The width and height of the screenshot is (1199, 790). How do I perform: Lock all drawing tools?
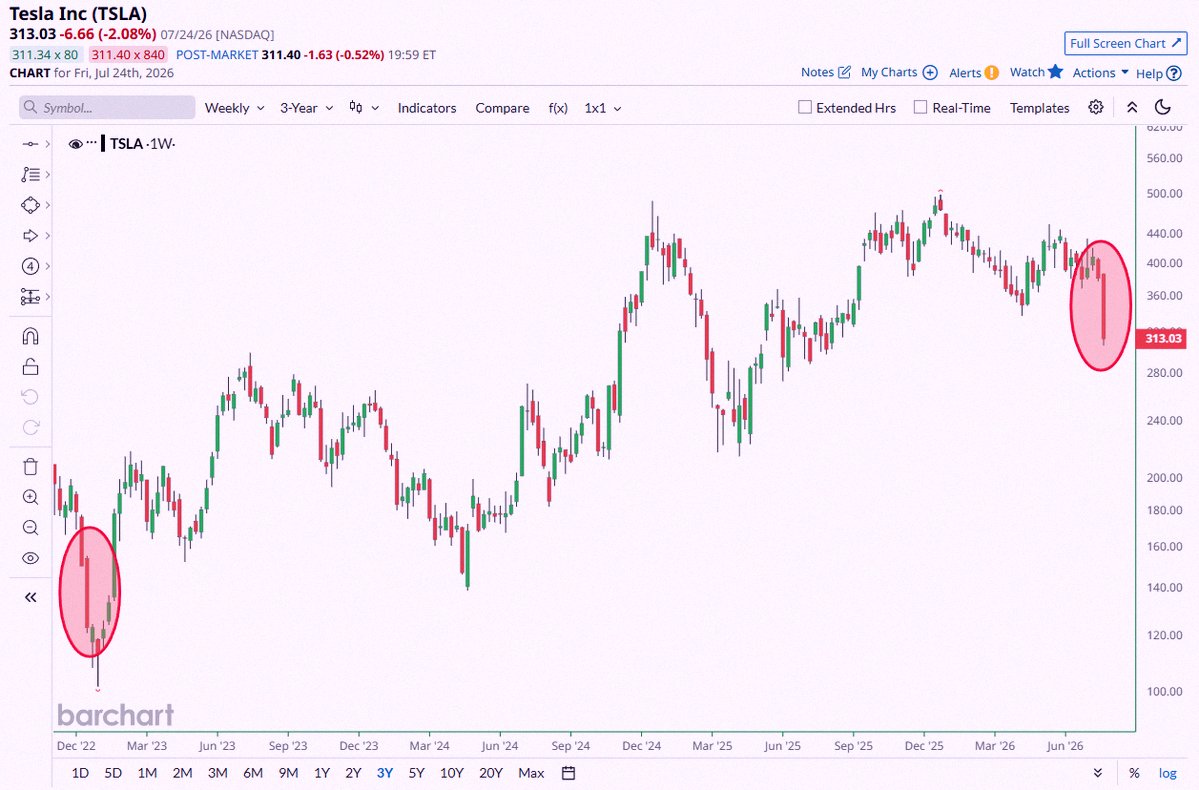pyautogui.click(x=30, y=367)
